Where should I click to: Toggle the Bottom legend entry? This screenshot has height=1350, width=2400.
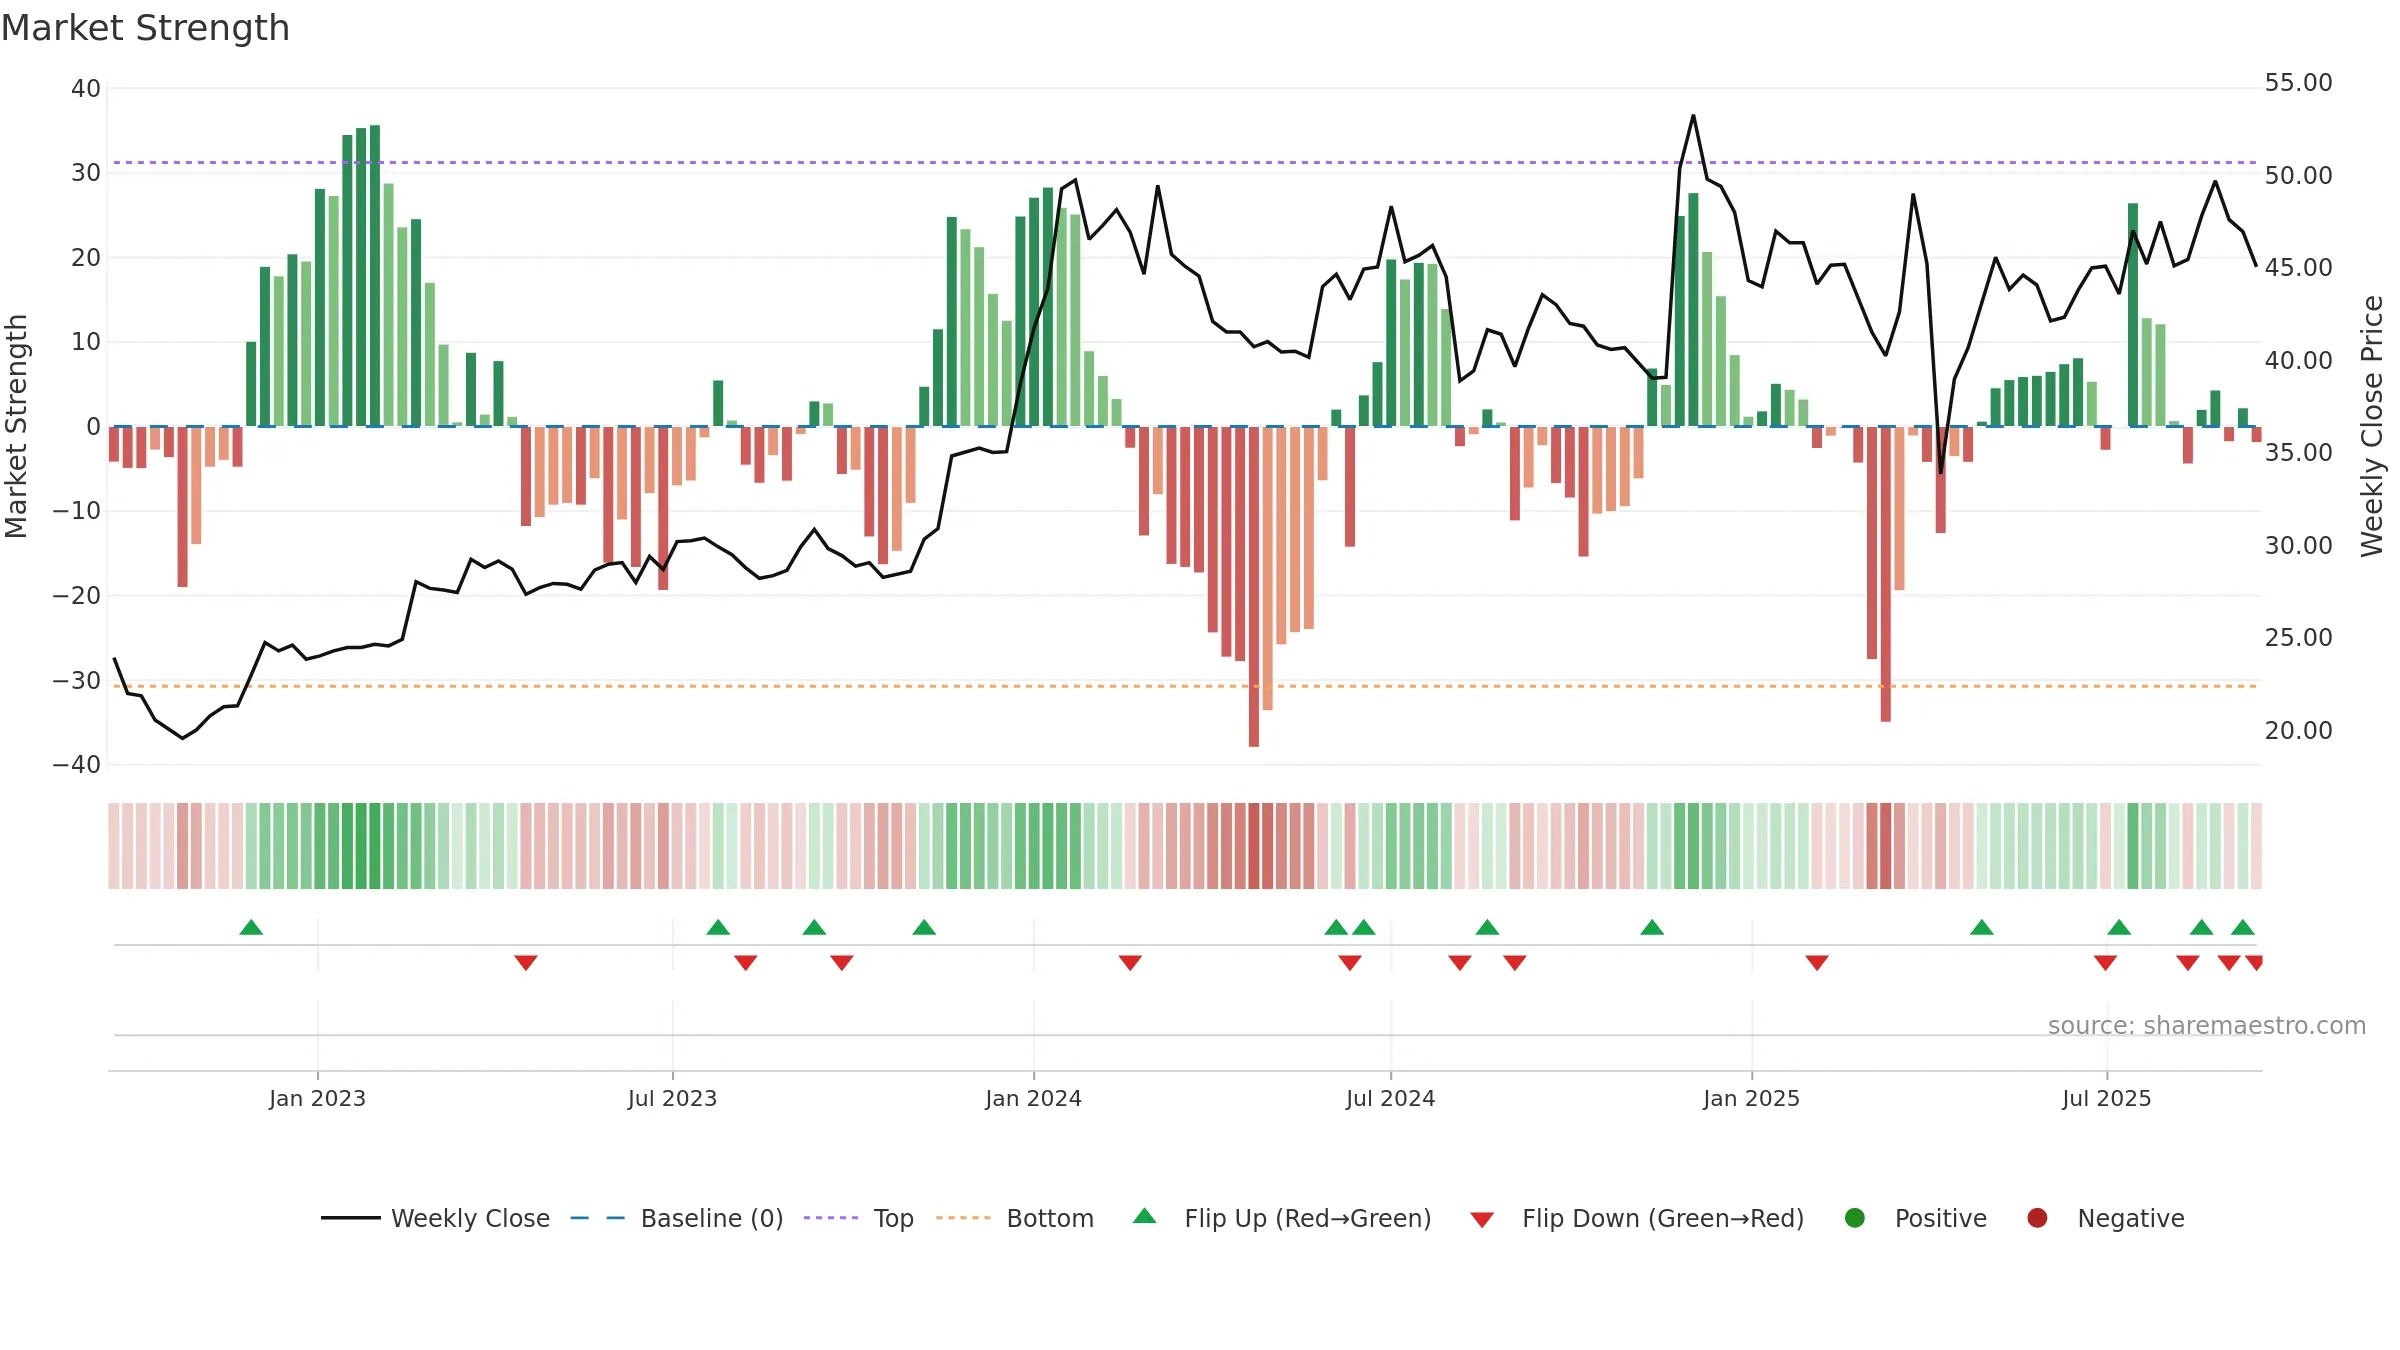pos(1015,1218)
